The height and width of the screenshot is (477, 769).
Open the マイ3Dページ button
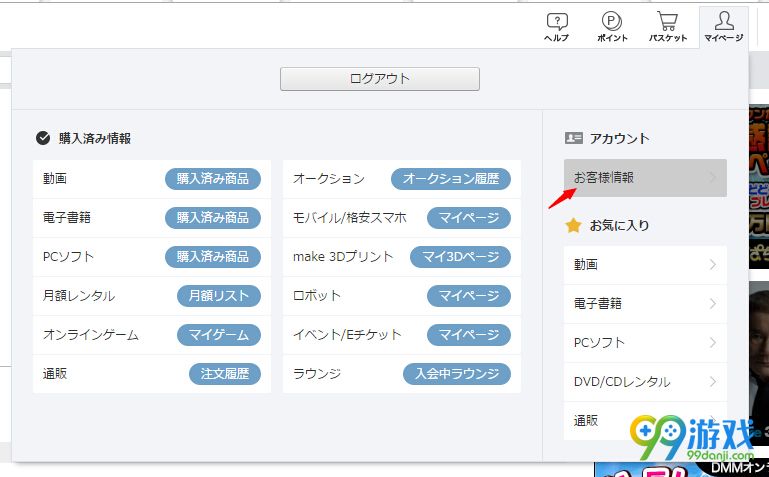coord(461,257)
